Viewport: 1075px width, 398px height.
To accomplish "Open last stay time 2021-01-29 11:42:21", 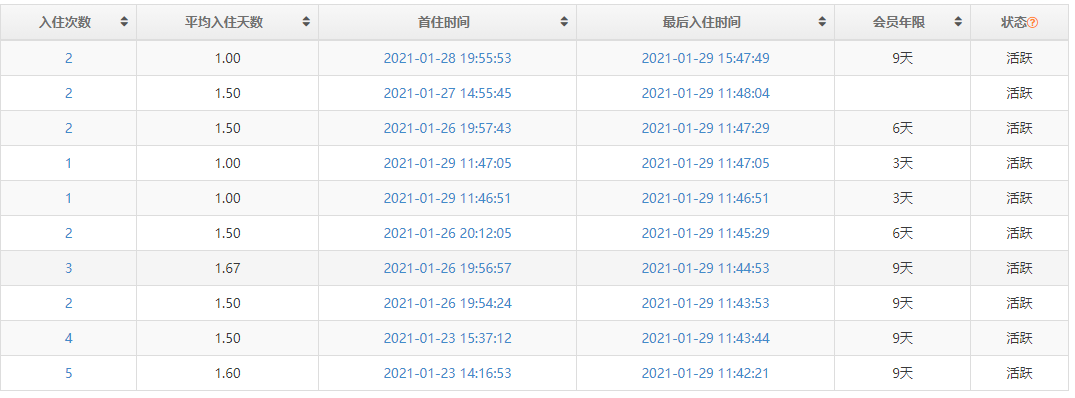I will tap(705, 373).
